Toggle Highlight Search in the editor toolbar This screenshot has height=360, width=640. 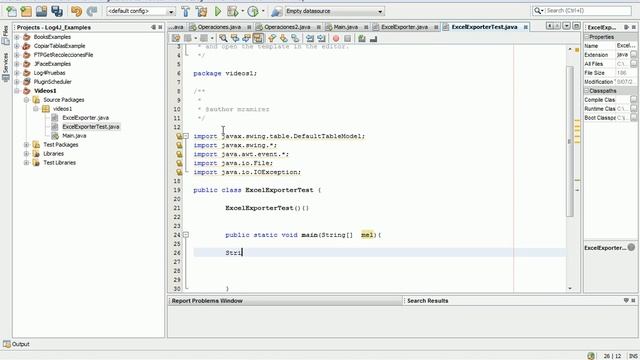258,38
